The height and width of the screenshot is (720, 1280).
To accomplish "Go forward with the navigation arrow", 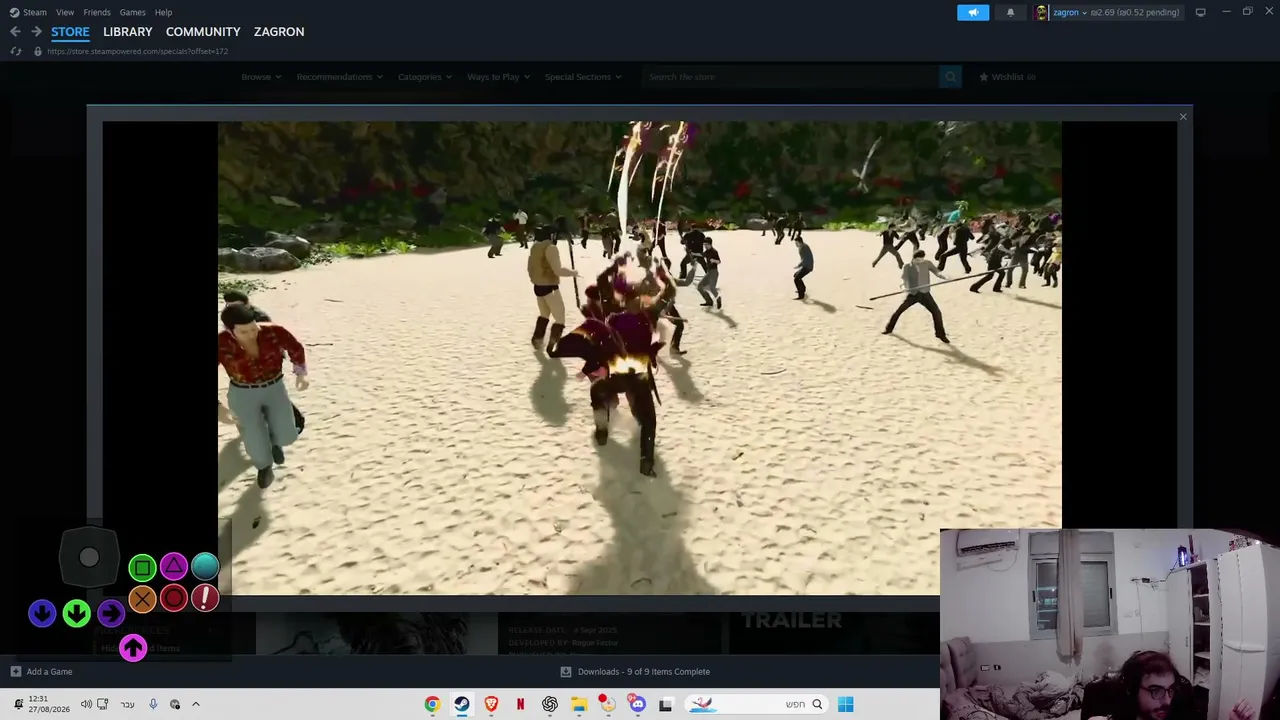I will 36,32.
